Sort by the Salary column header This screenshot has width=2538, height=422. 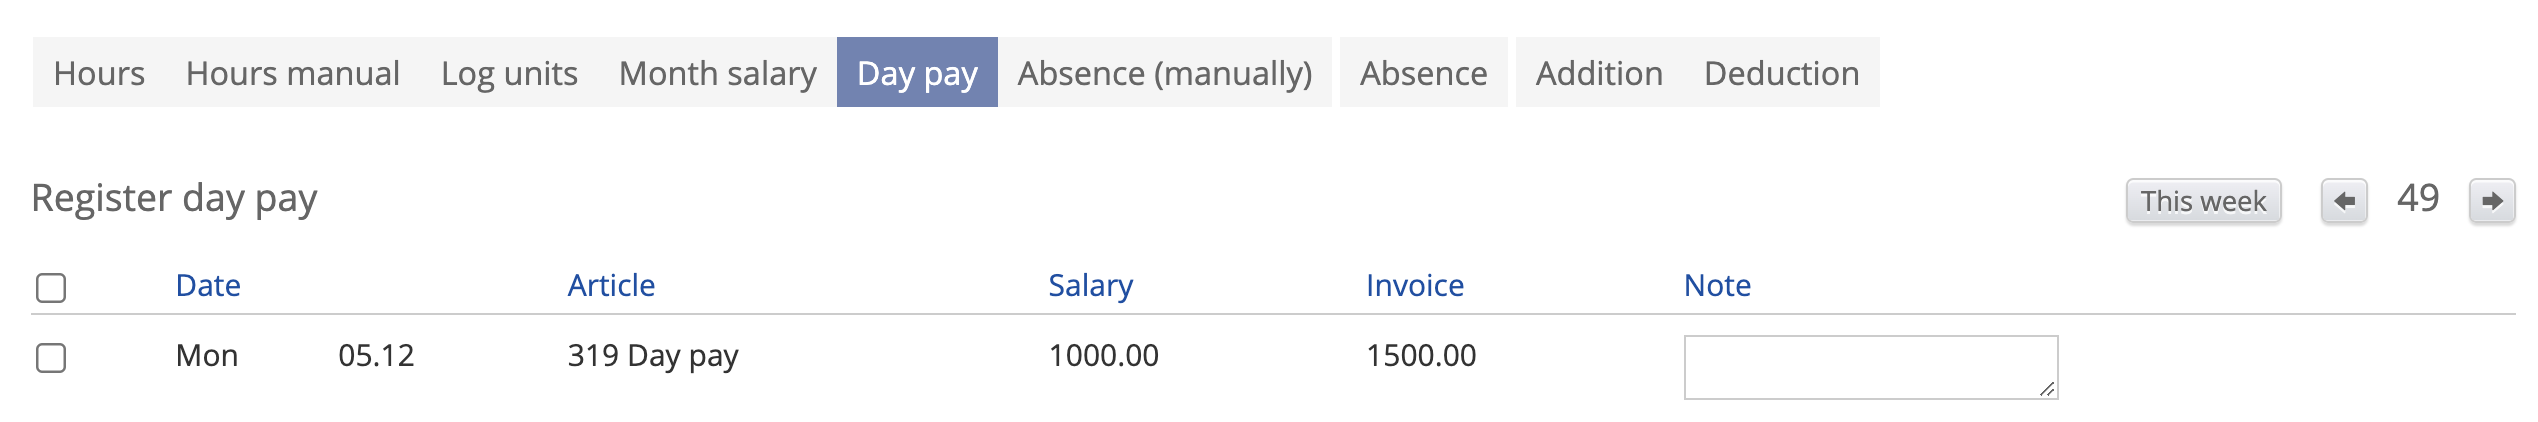point(1090,286)
